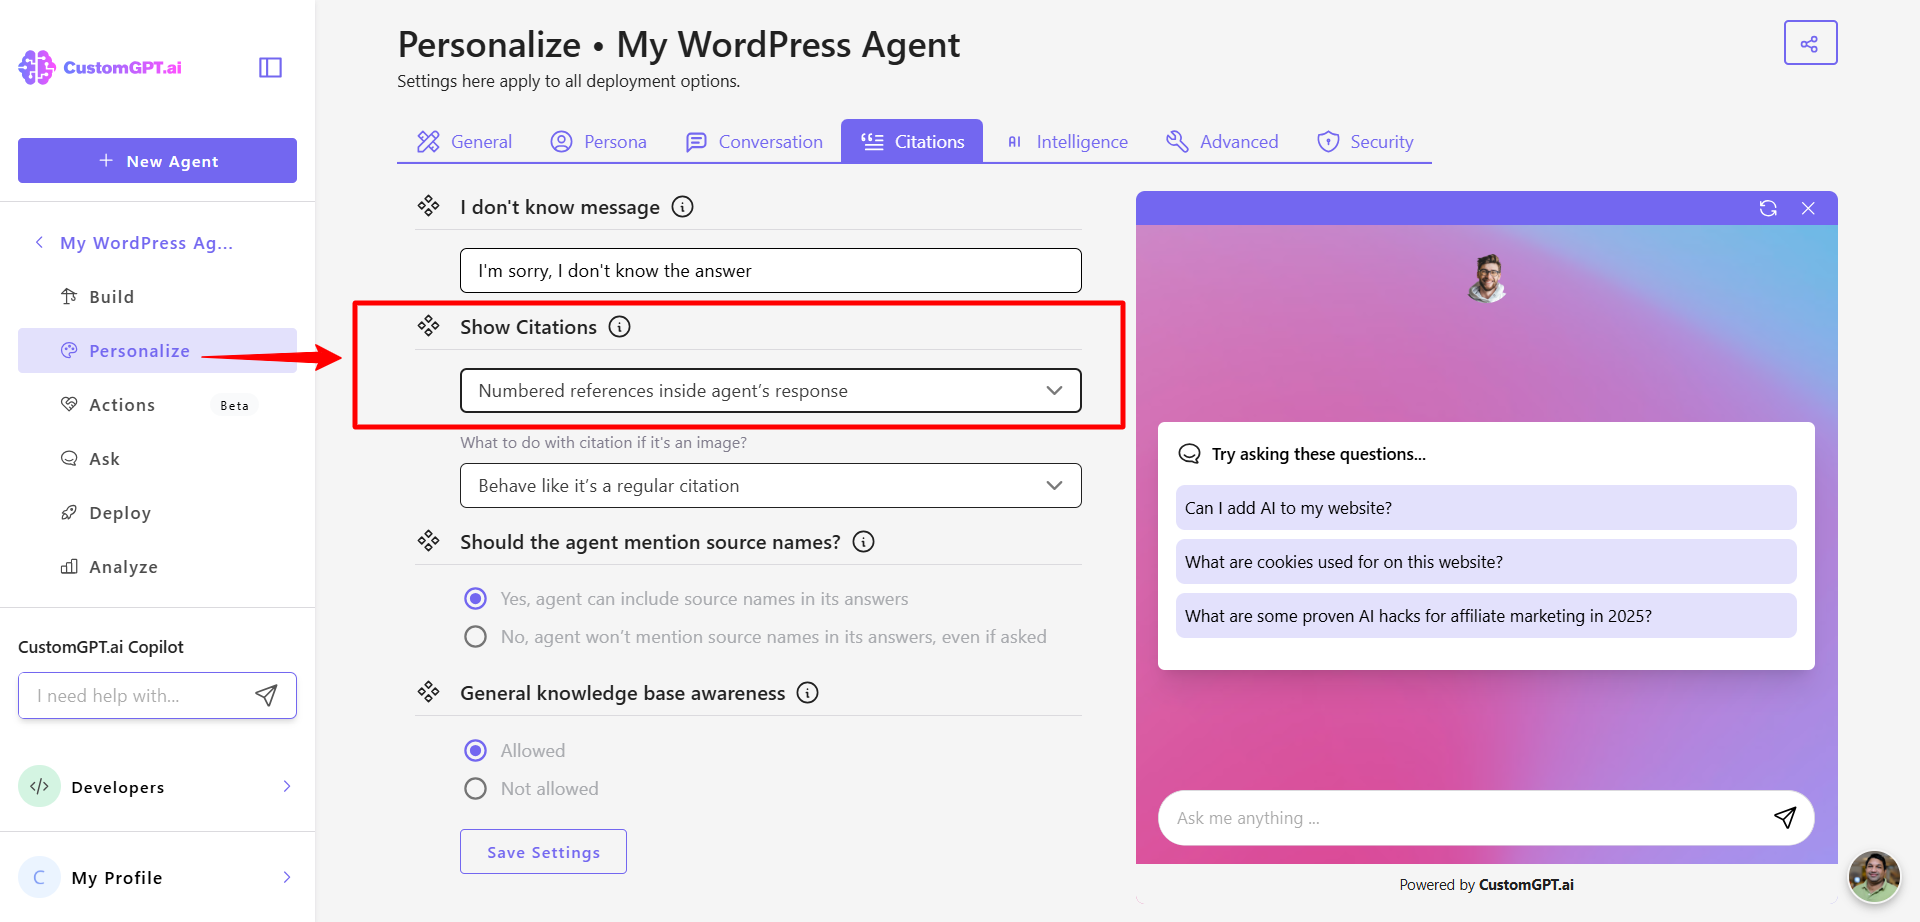The image size is (1920, 922).
Task: Click the Build icon in sidebar
Action: [69, 297]
